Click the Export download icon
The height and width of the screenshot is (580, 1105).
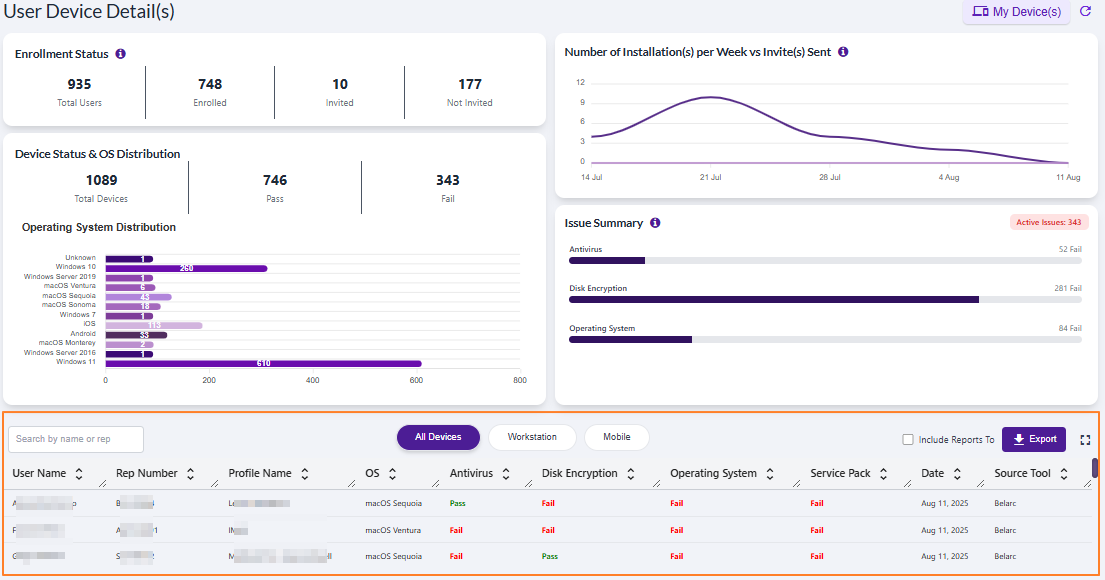tap(1019, 439)
